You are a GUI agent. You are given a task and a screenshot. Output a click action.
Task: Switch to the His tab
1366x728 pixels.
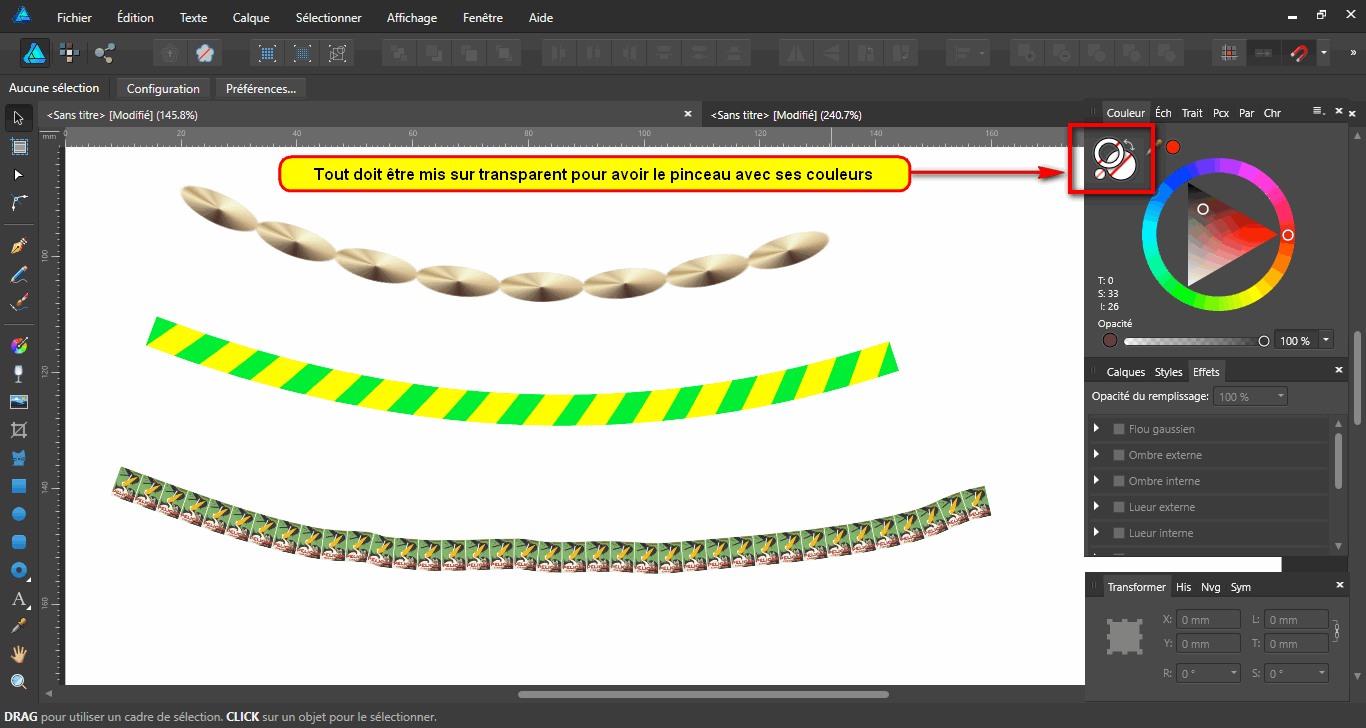click(1184, 587)
